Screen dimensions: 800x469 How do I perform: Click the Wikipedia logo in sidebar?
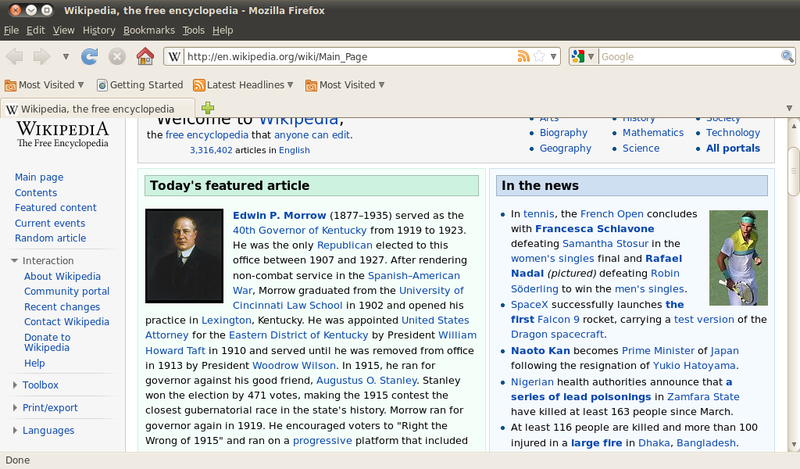tap(63, 134)
